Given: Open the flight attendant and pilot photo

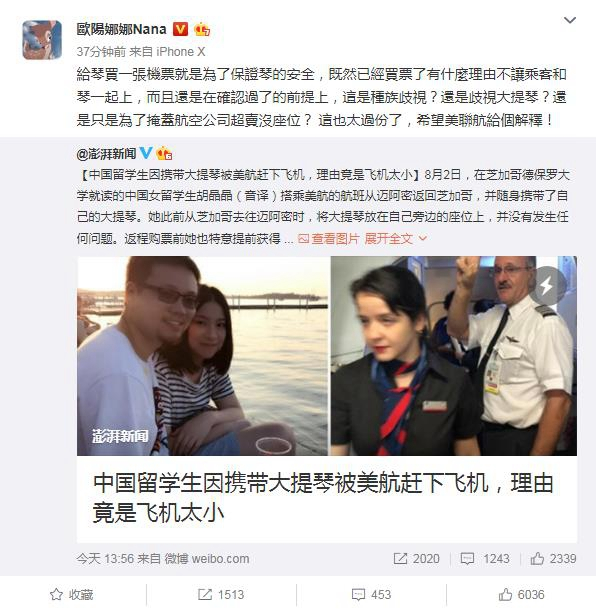Looking at the screenshot, I should pyautogui.click(x=454, y=356).
